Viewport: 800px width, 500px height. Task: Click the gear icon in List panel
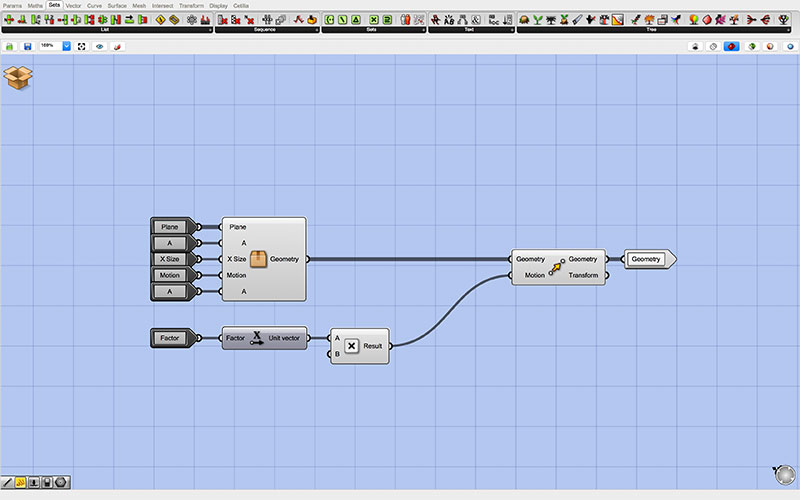(x=191, y=20)
